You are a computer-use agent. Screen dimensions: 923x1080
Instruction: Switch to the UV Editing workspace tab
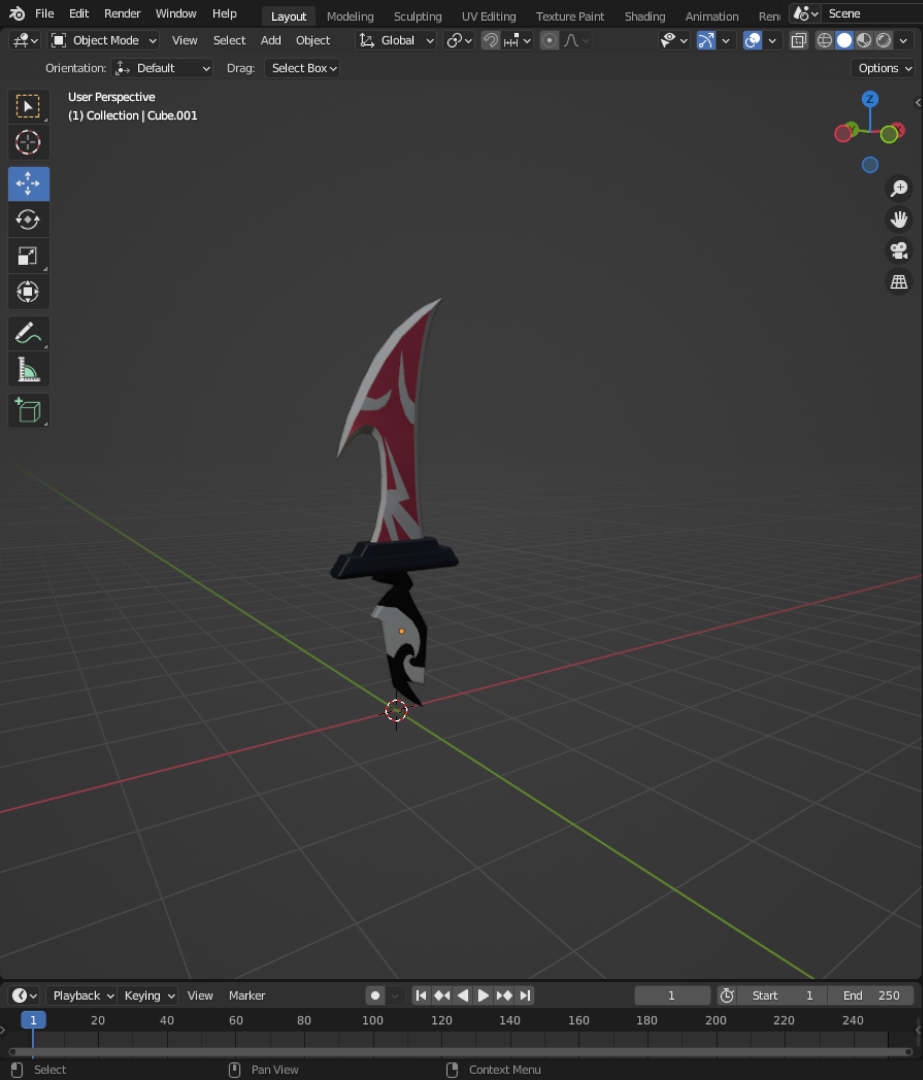point(488,16)
